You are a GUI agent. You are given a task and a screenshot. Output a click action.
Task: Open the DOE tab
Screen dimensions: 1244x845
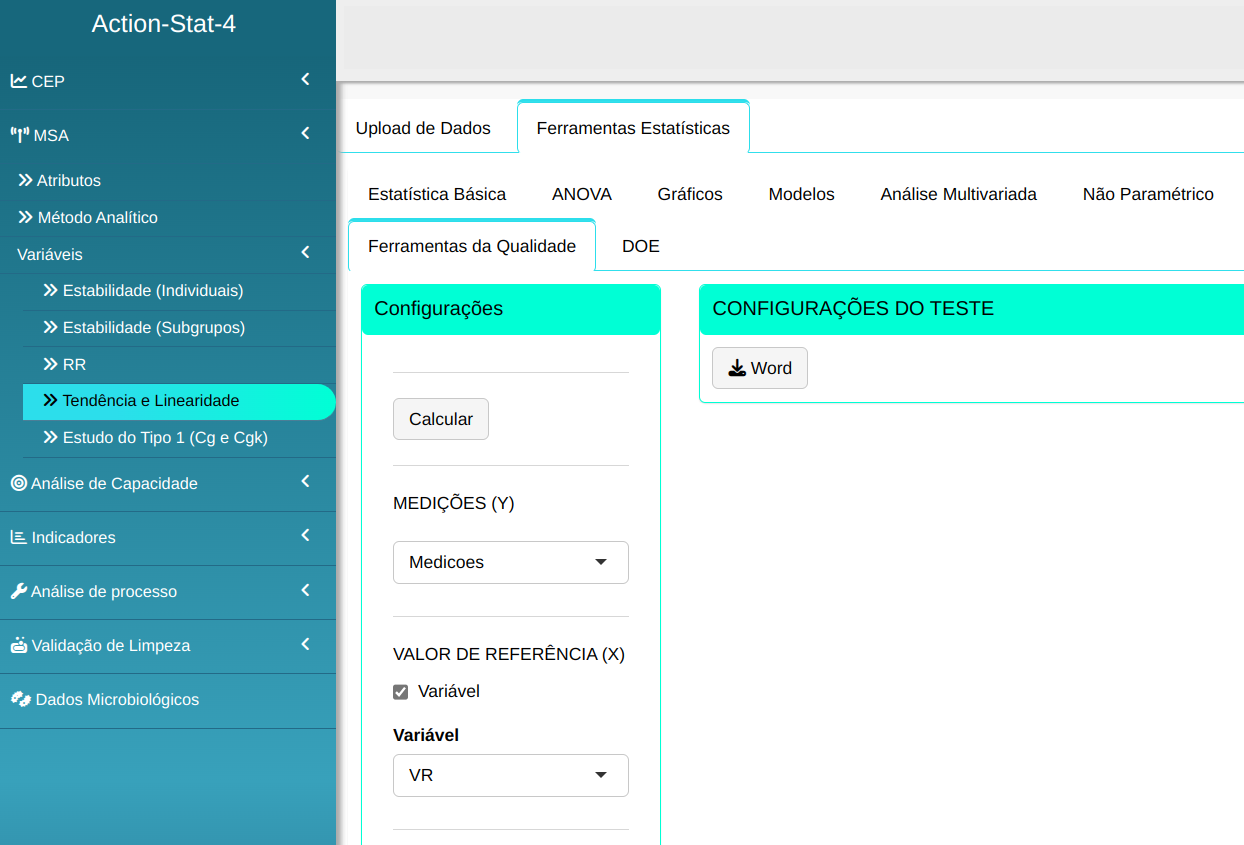640,246
